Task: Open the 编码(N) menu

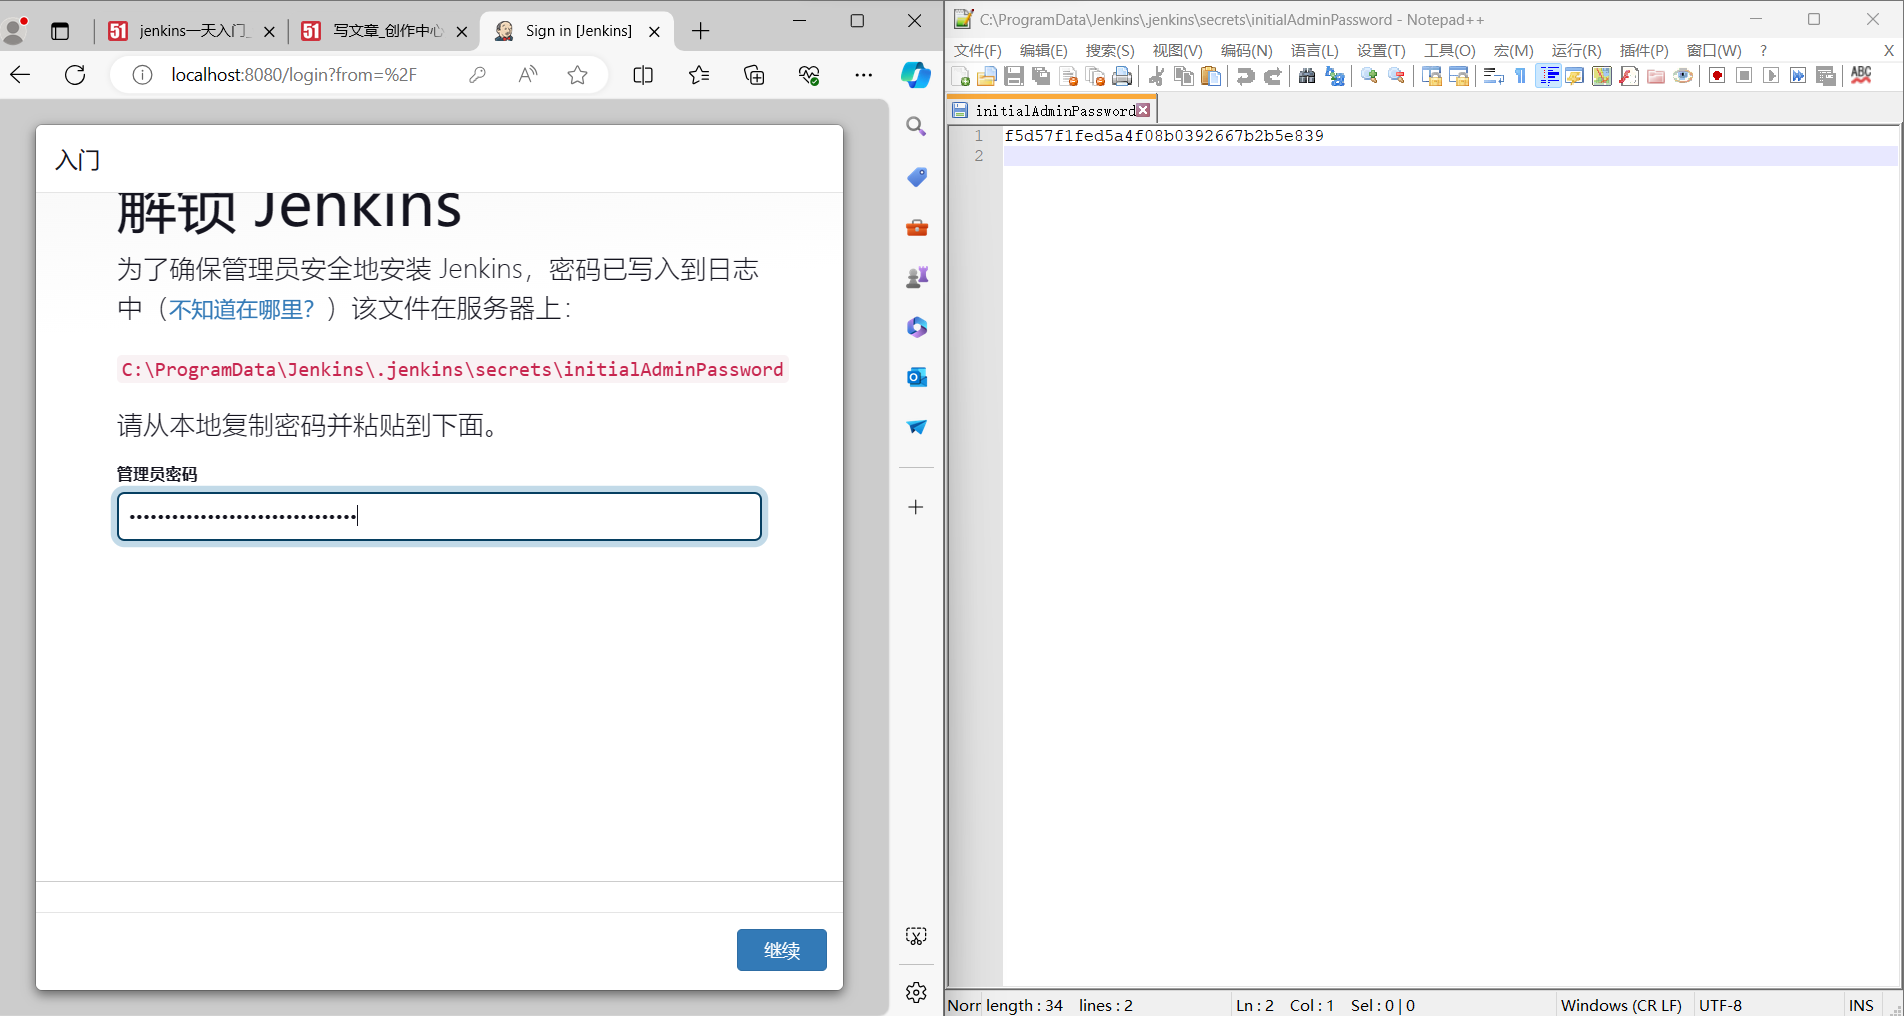Action: click(x=1246, y=50)
